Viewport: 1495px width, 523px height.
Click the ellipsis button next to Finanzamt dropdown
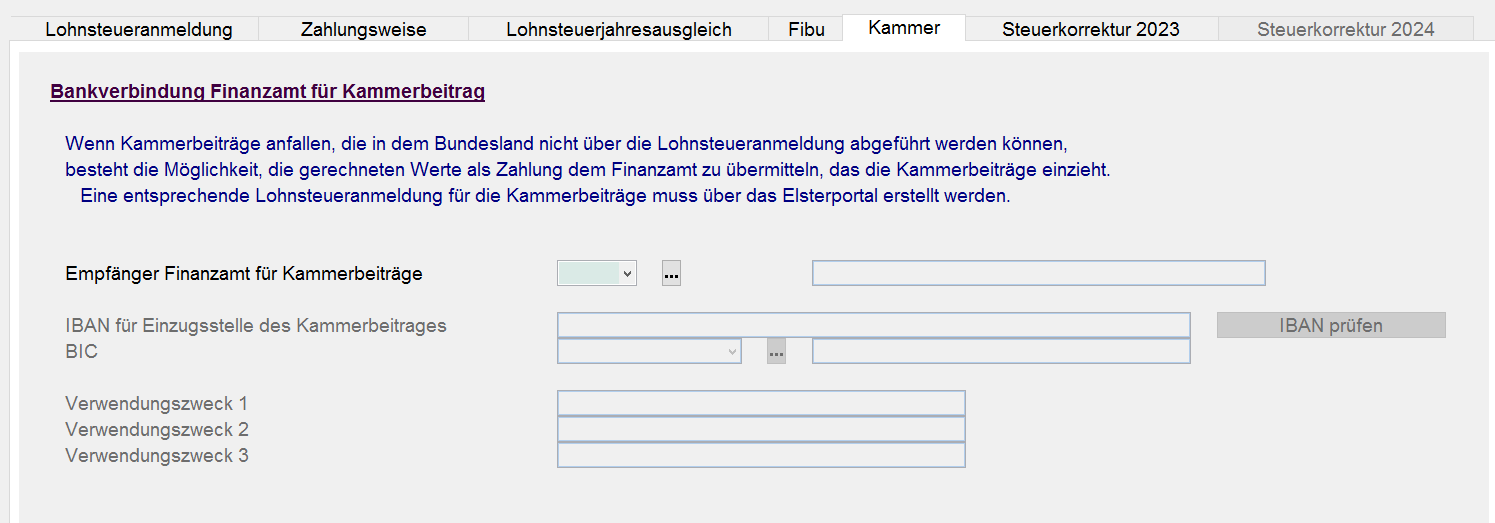pos(671,273)
